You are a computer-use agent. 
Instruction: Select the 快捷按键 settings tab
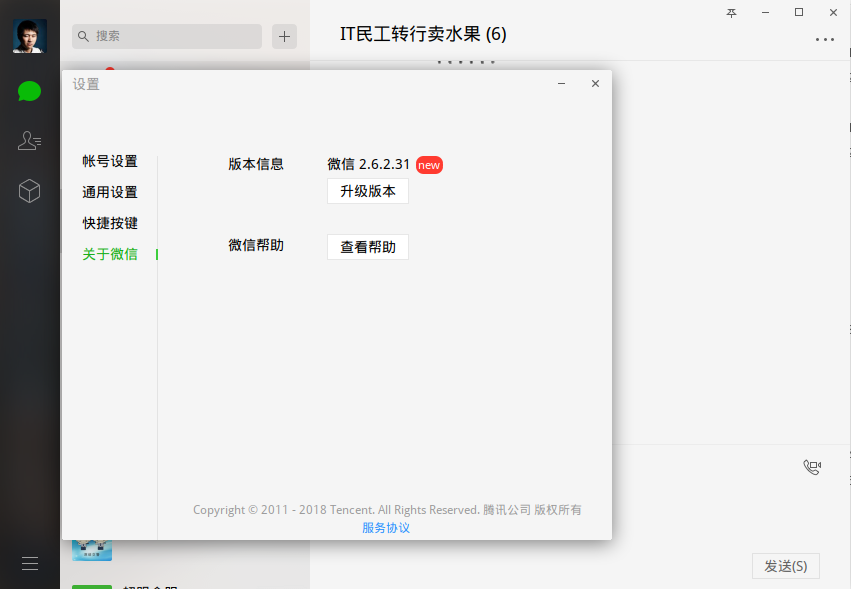pos(110,223)
